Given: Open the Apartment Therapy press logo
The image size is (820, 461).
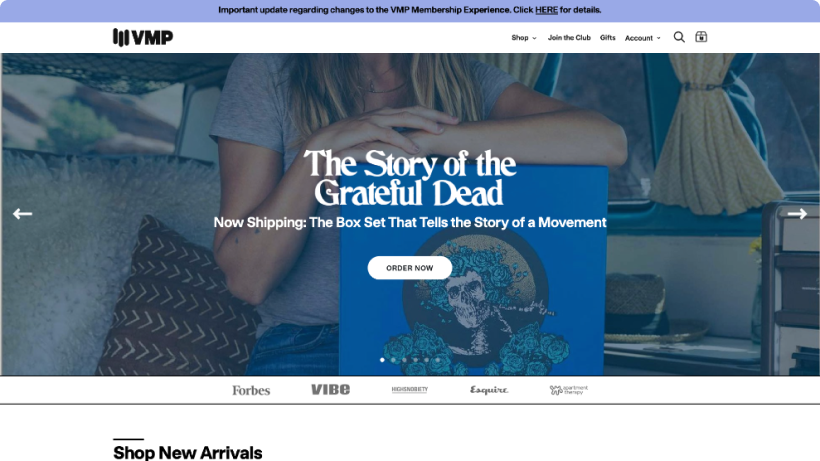Looking at the screenshot, I should 568,390.
